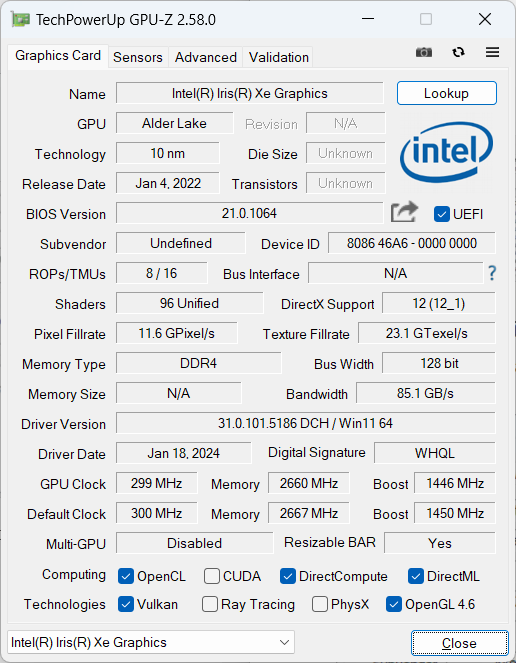This screenshot has width=516, height=663.
Task: Click the Lookup button
Action: point(447,93)
